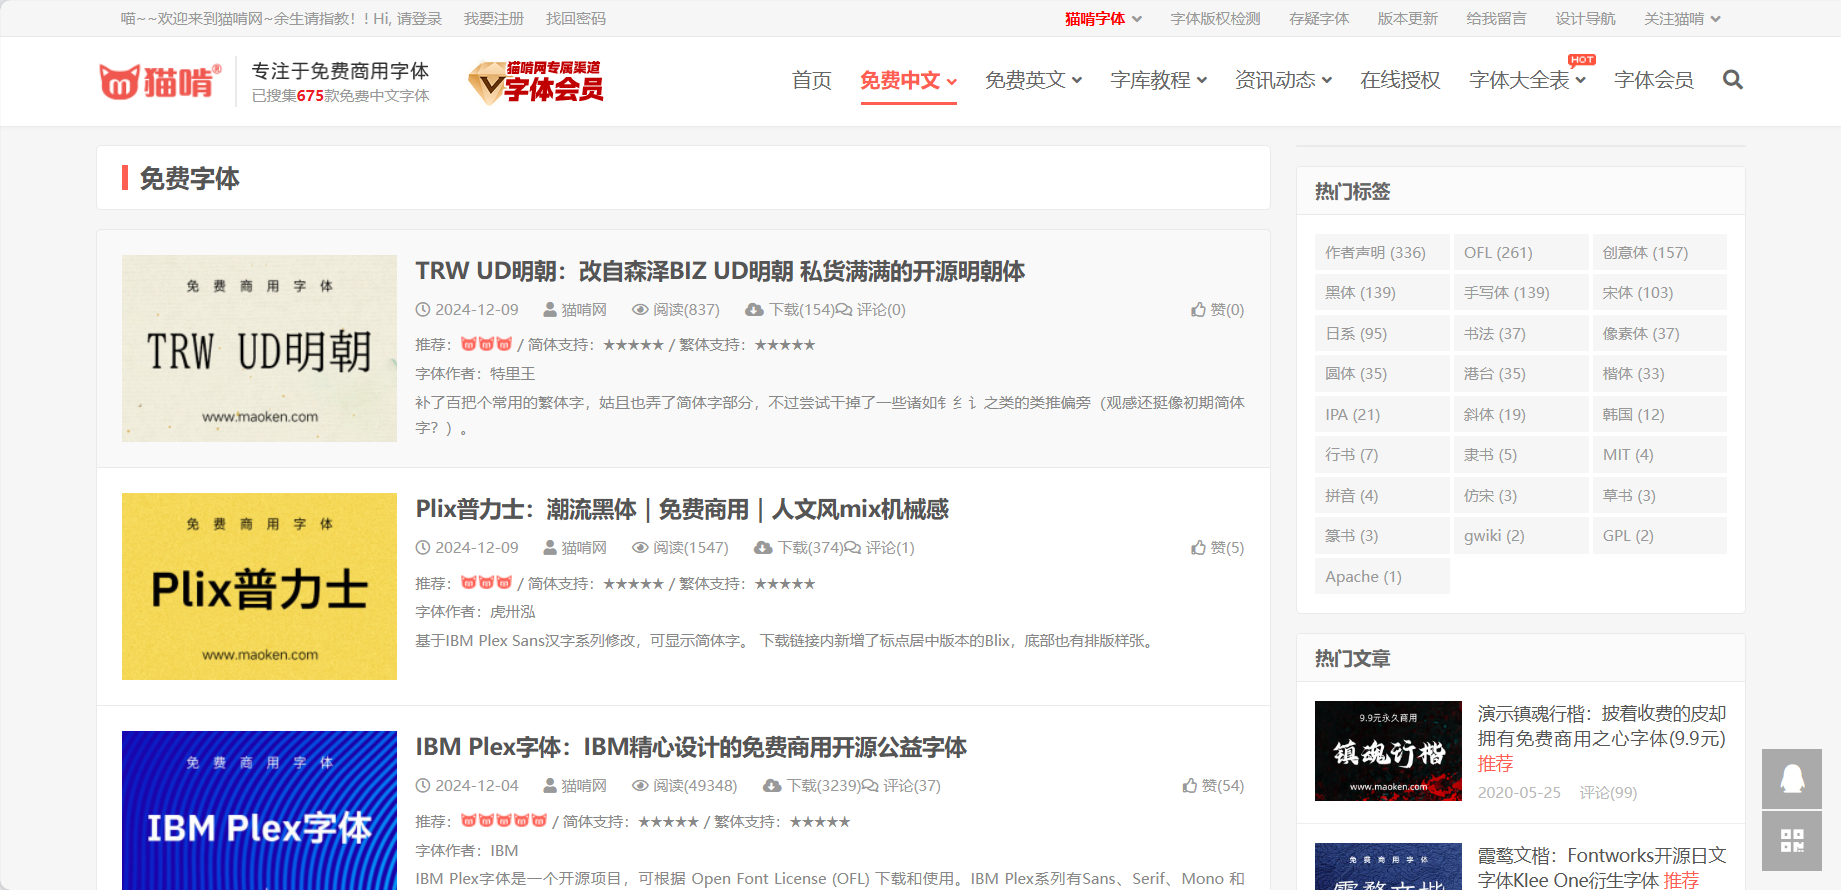
Task: Select the 日系 (95) tag
Action: pyautogui.click(x=1382, y=334)
